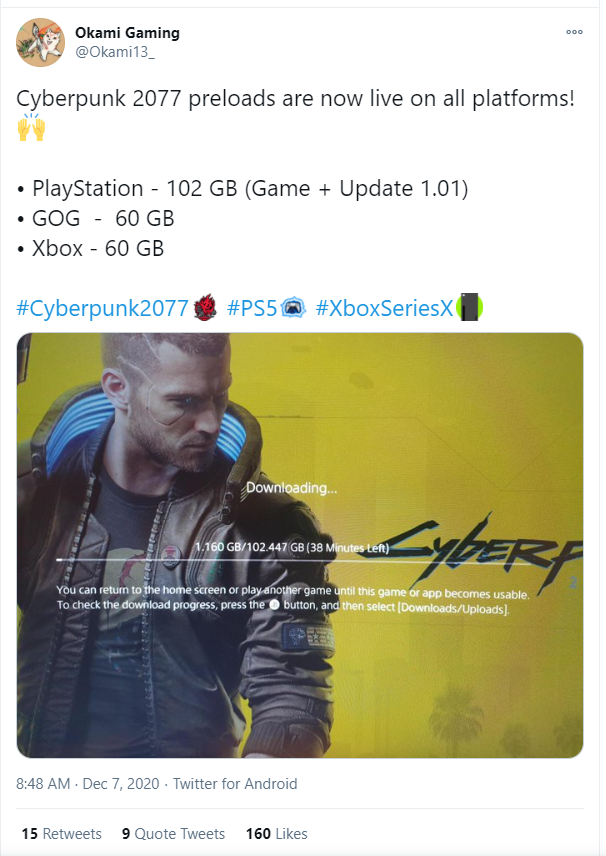Click the Cyberpunk samurai emoji icon

205,308
